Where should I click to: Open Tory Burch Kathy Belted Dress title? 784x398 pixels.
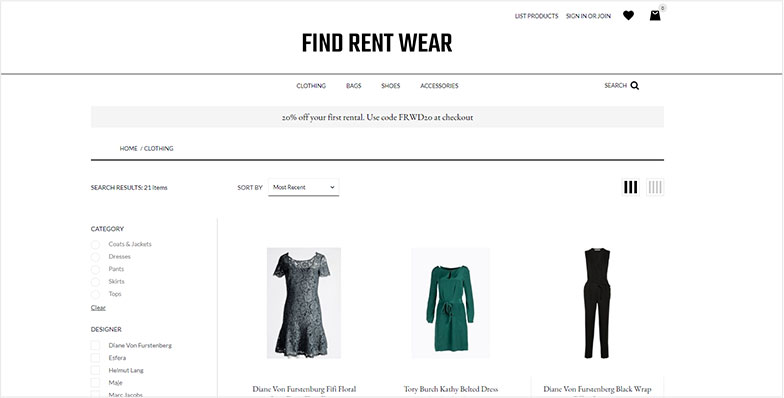pos(451,389)
